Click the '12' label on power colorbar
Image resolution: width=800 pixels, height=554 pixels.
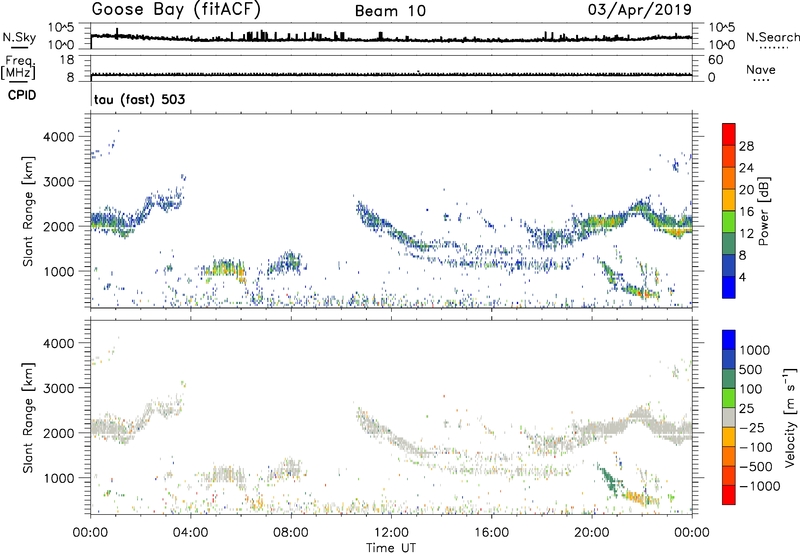(x=746, y=234)
